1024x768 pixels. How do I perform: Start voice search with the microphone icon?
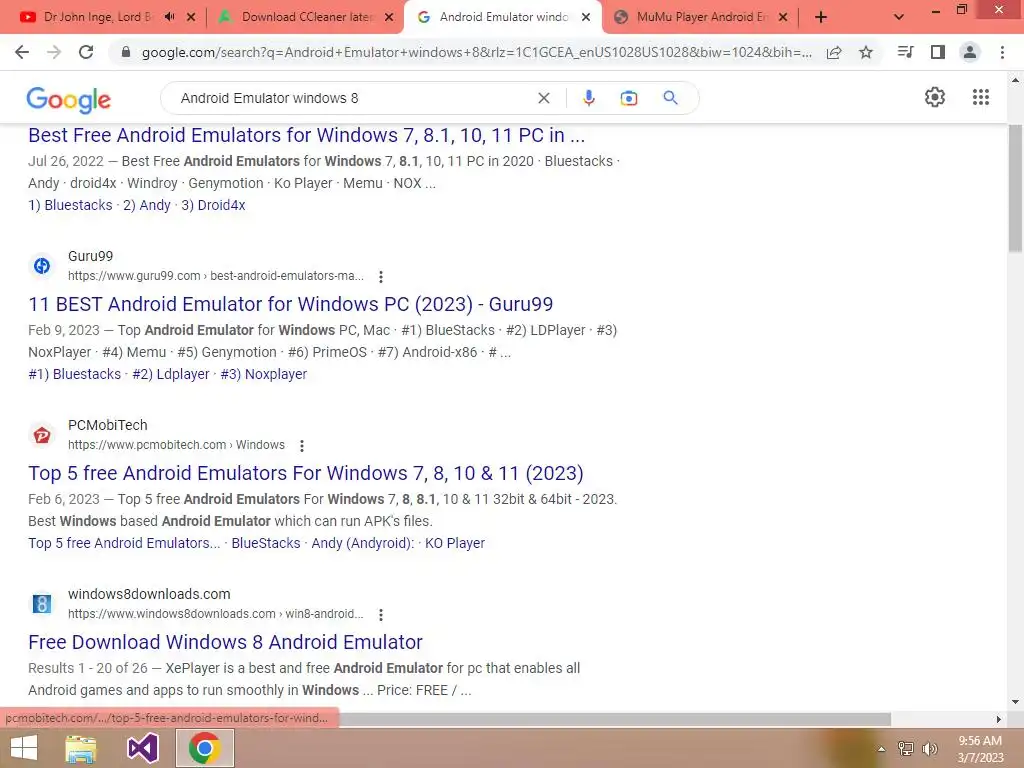(x=588, y=98)
